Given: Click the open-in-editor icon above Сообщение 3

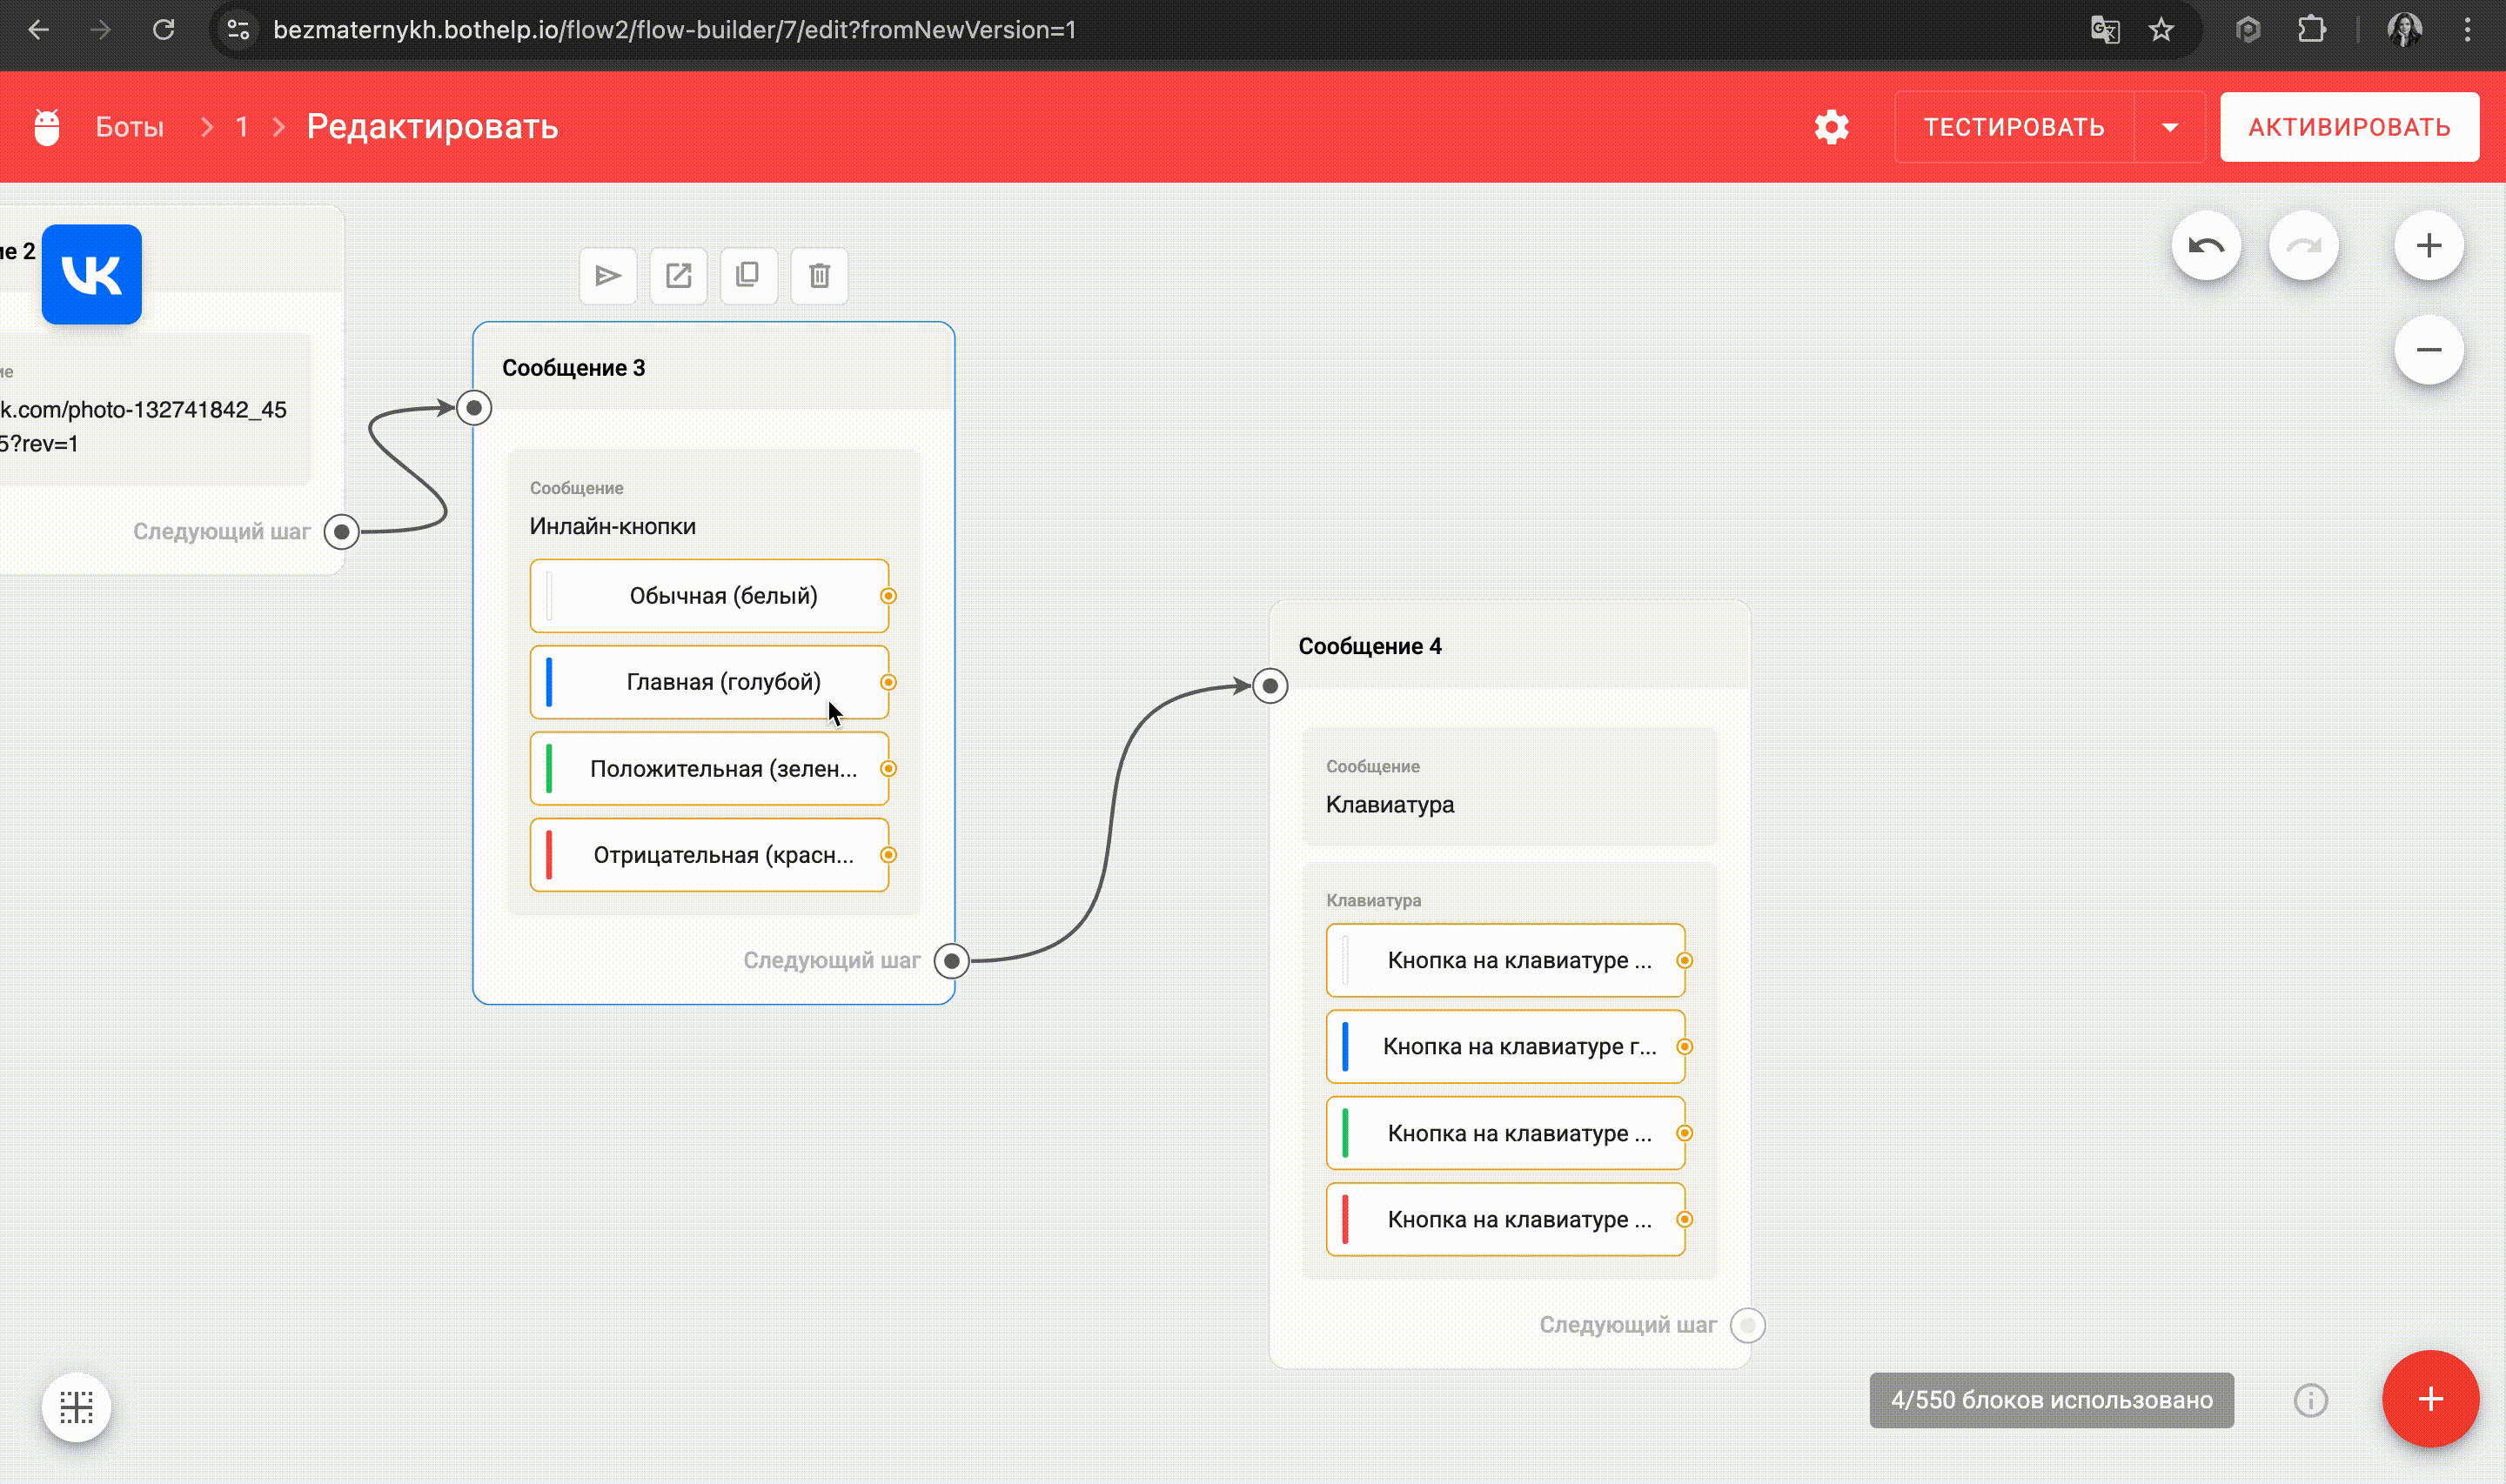Looking at the screenshot, I should click(678, 275).
